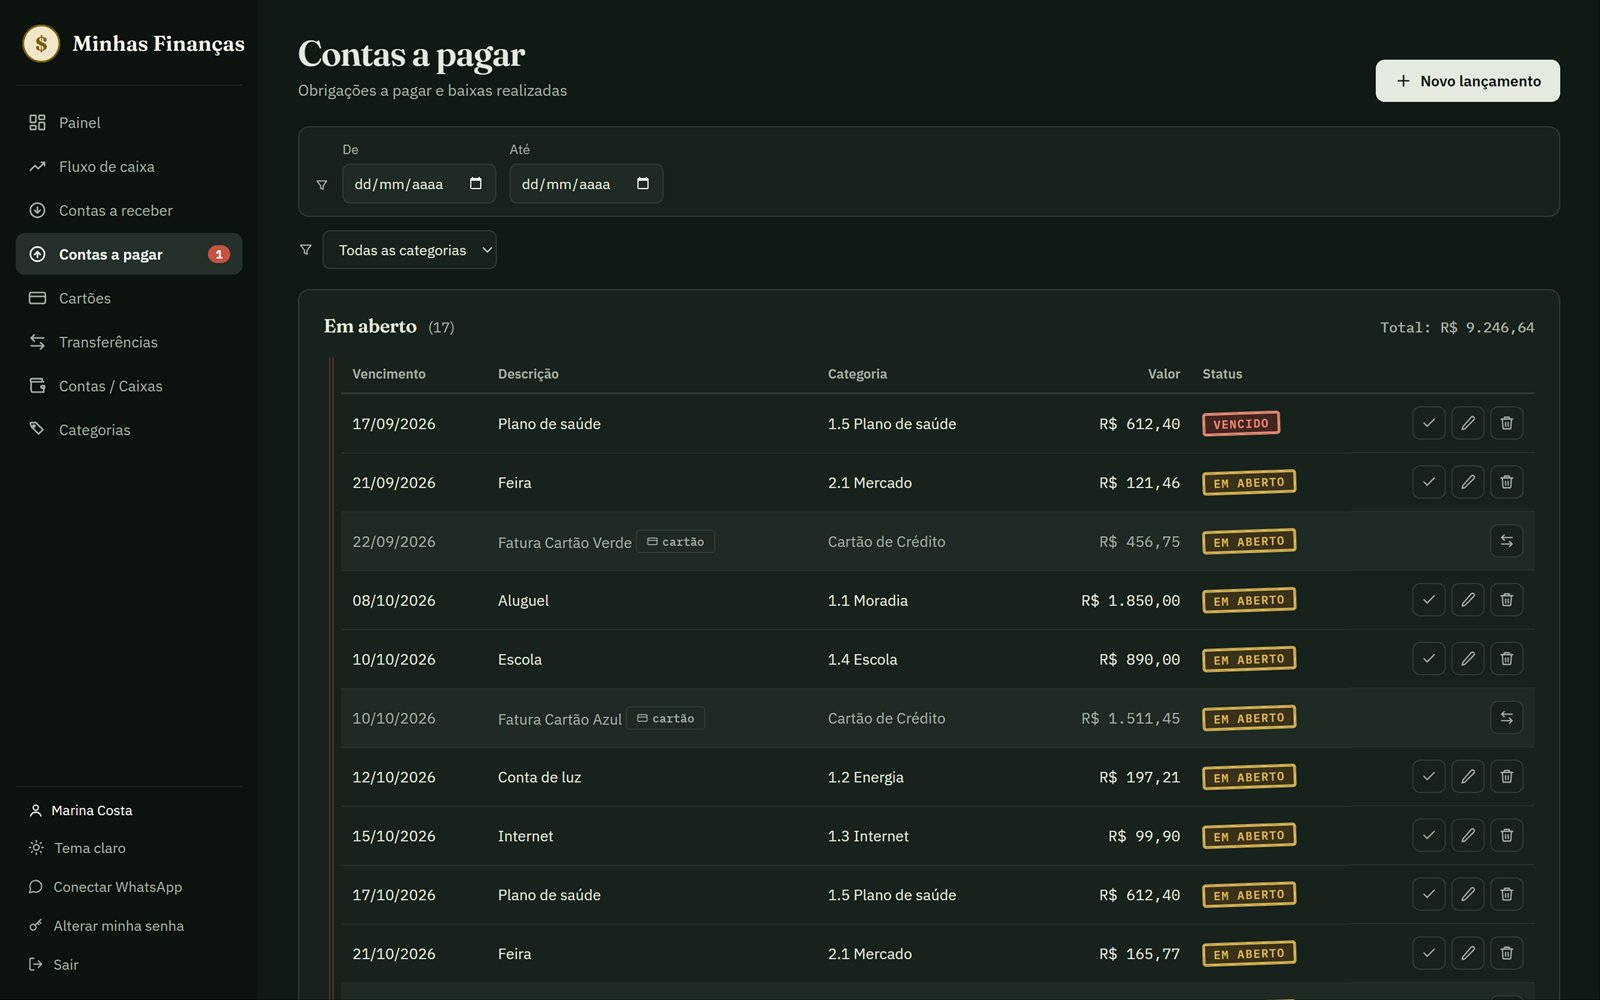
Task: Edit the Plano de saúde 17/09/2026 entry
Action: click(1467, 423)
